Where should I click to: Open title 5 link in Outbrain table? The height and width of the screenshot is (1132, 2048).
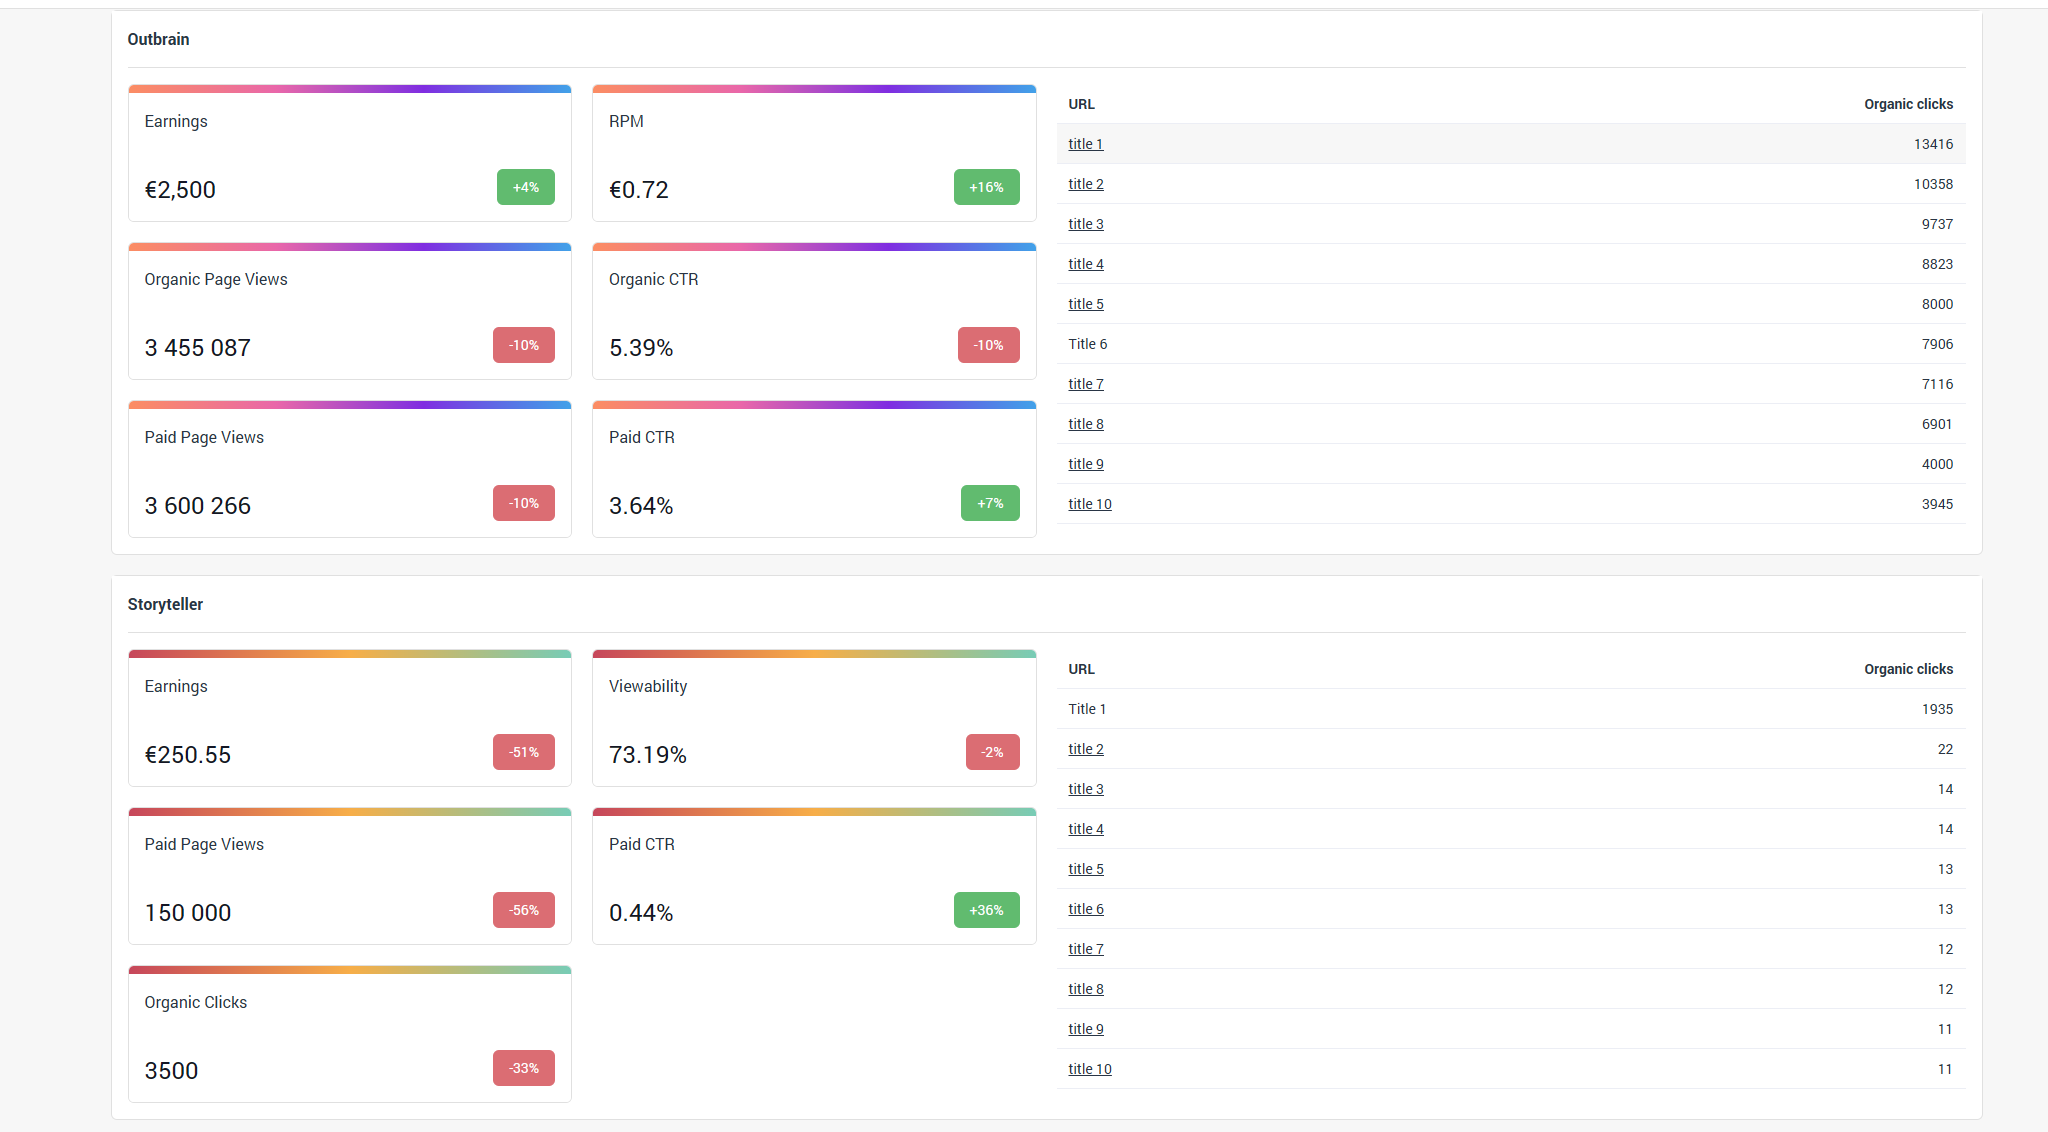1085,303
